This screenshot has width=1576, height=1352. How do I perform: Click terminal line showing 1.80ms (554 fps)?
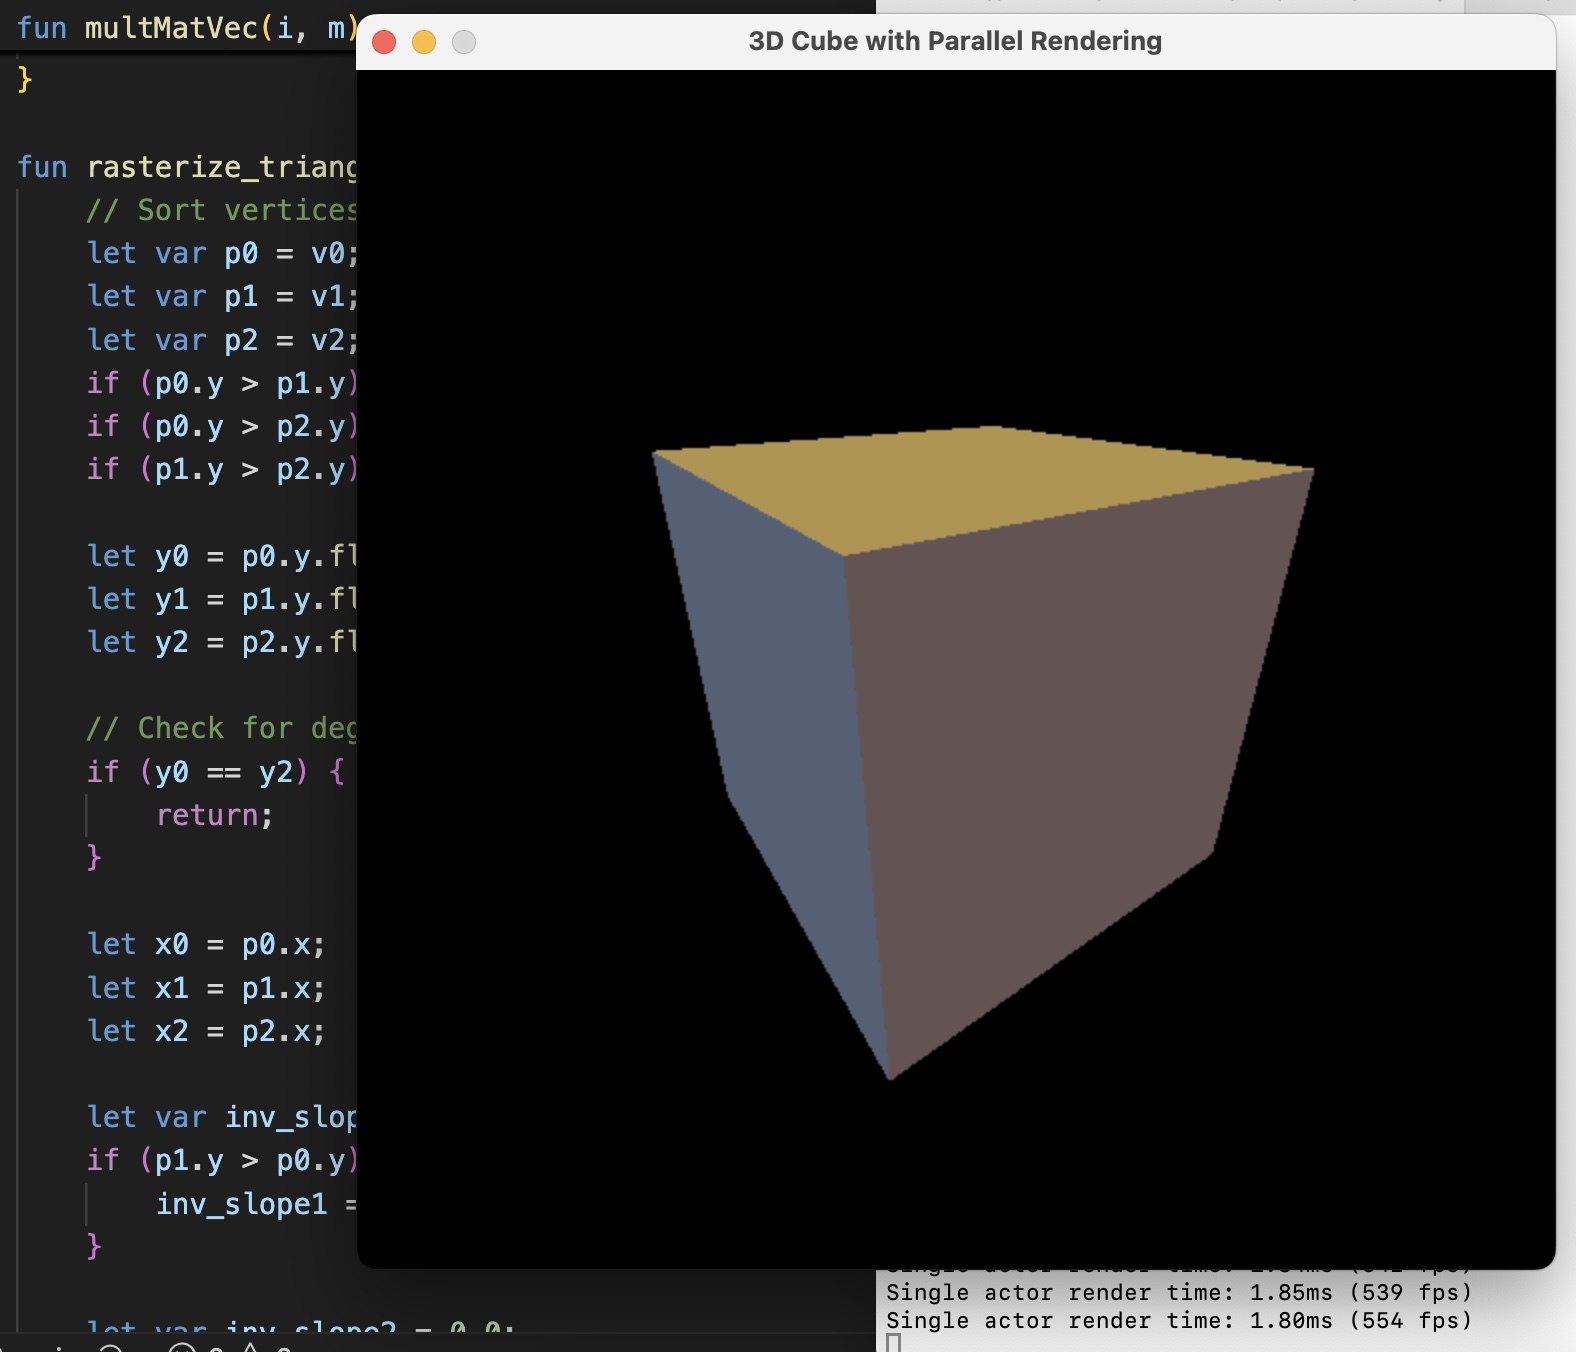(x=1178, y=1321)
